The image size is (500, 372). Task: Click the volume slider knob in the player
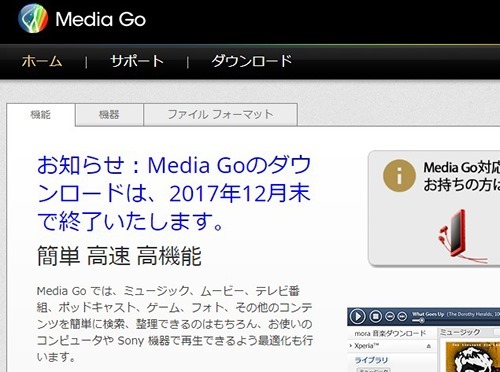click(x=422, y=321)
